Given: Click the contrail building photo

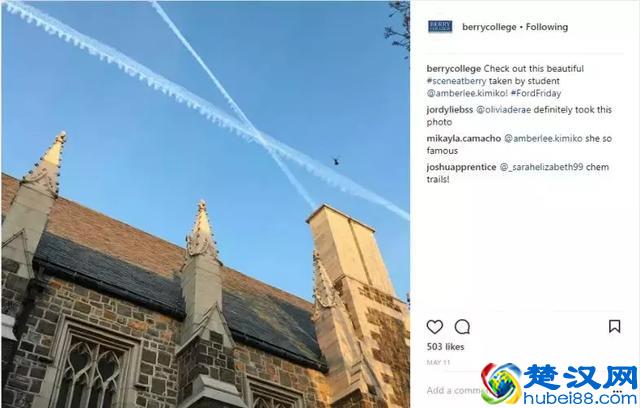Looking at the screenshot, I should click(206, 204).
